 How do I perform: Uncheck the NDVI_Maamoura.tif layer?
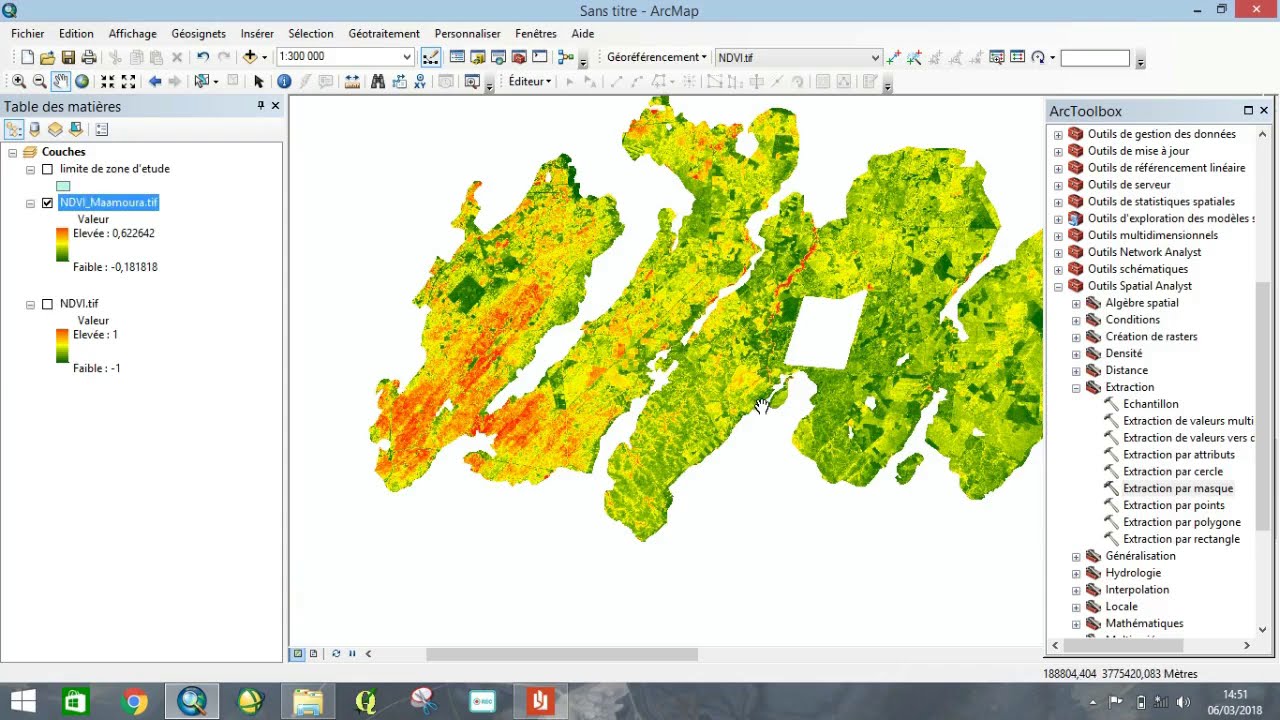[47, 203]
